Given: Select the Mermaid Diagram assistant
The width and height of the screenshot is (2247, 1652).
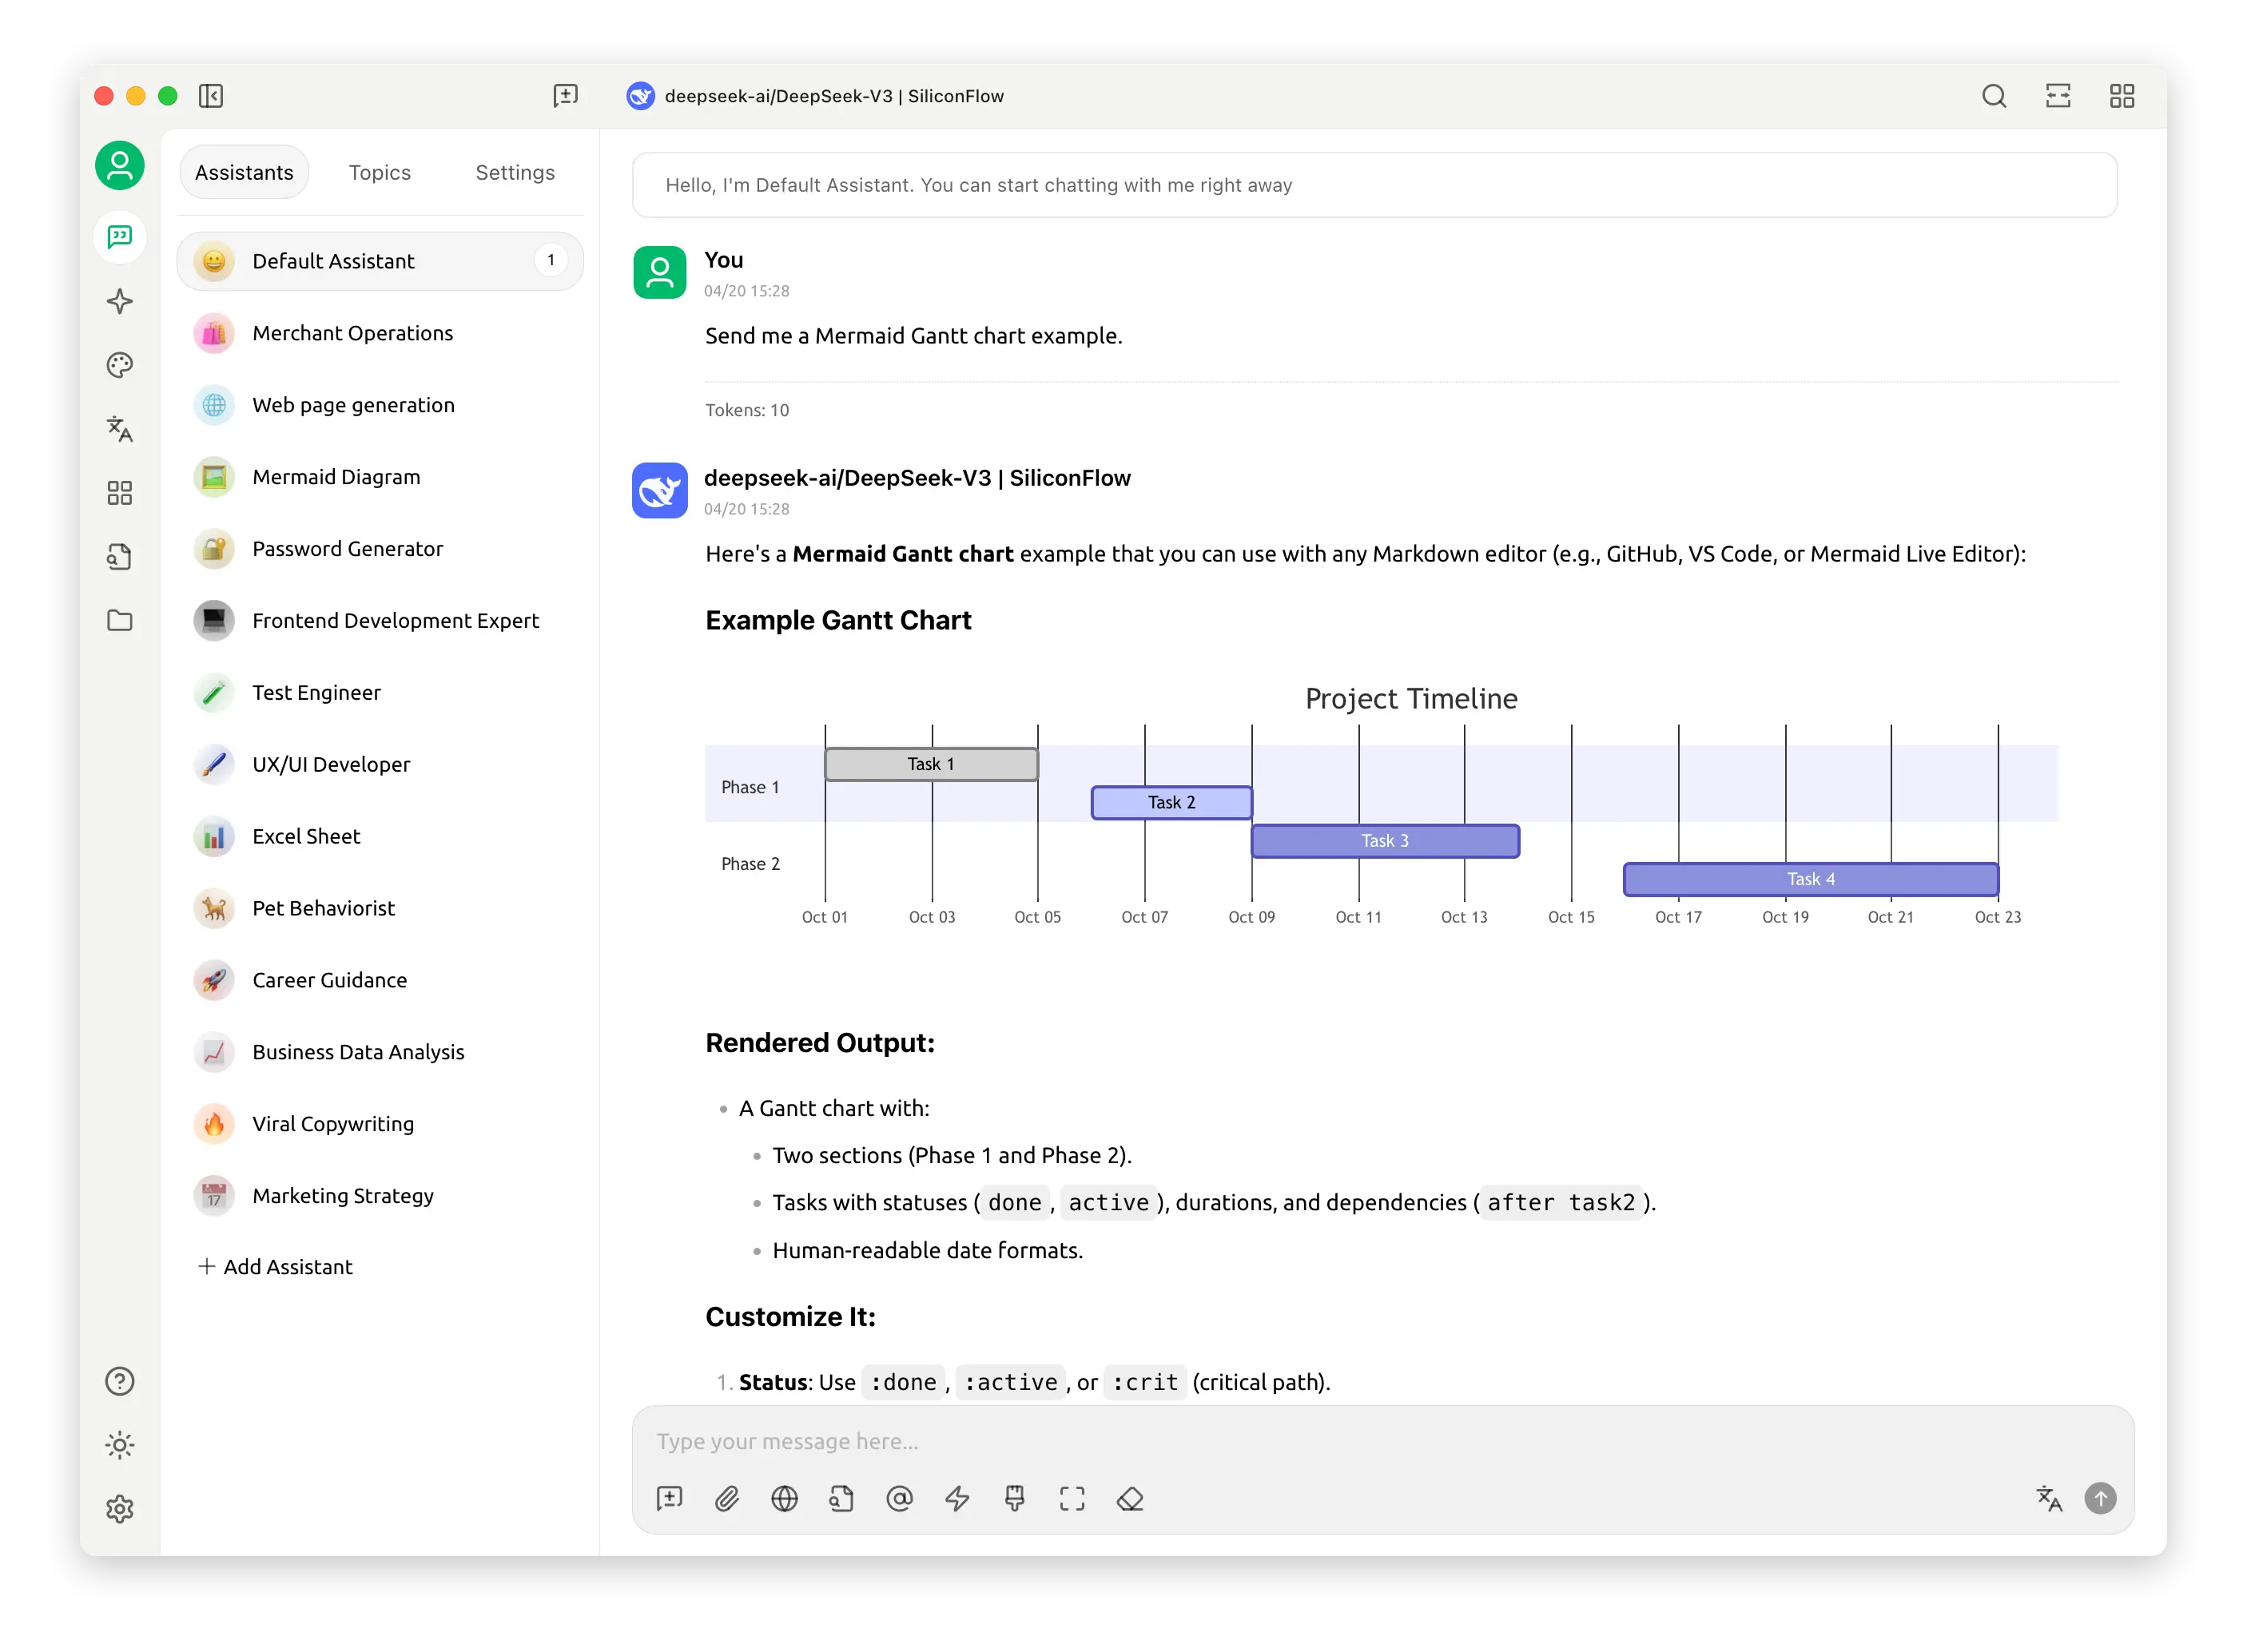Looking at the screenshot, I should [336, 477].
